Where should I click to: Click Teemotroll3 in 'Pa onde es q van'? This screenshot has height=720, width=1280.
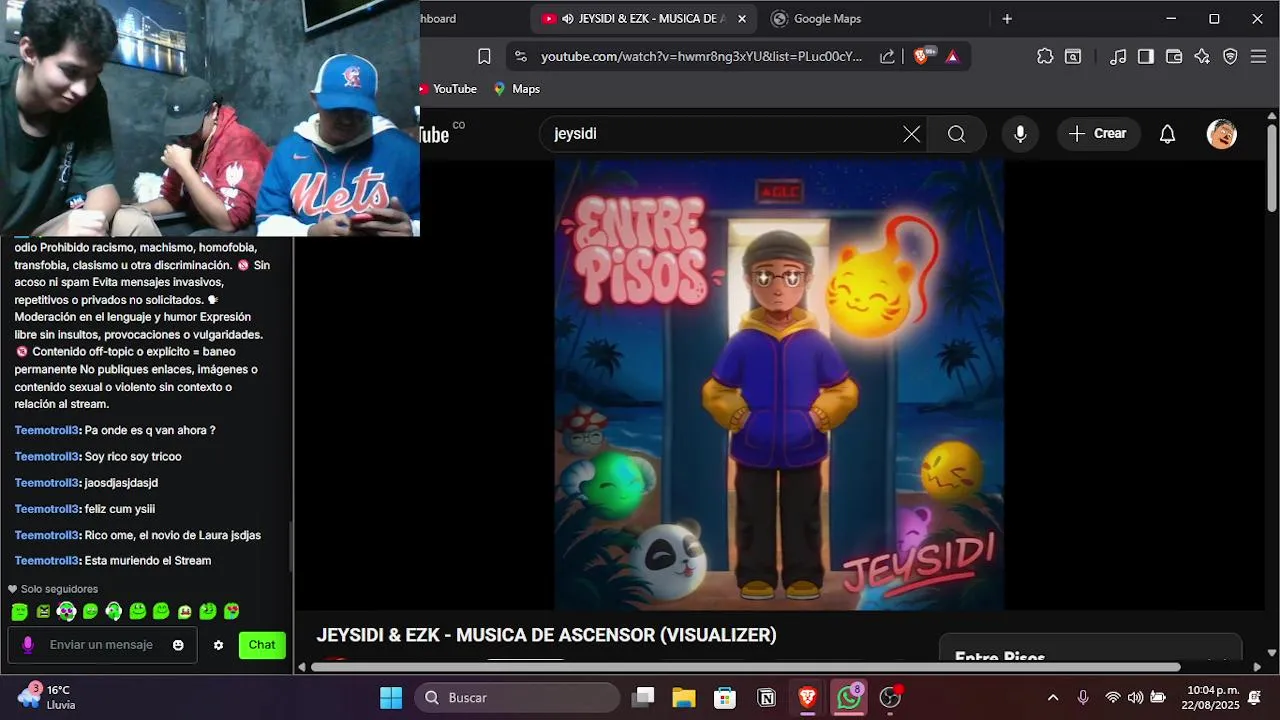[46, 431]
